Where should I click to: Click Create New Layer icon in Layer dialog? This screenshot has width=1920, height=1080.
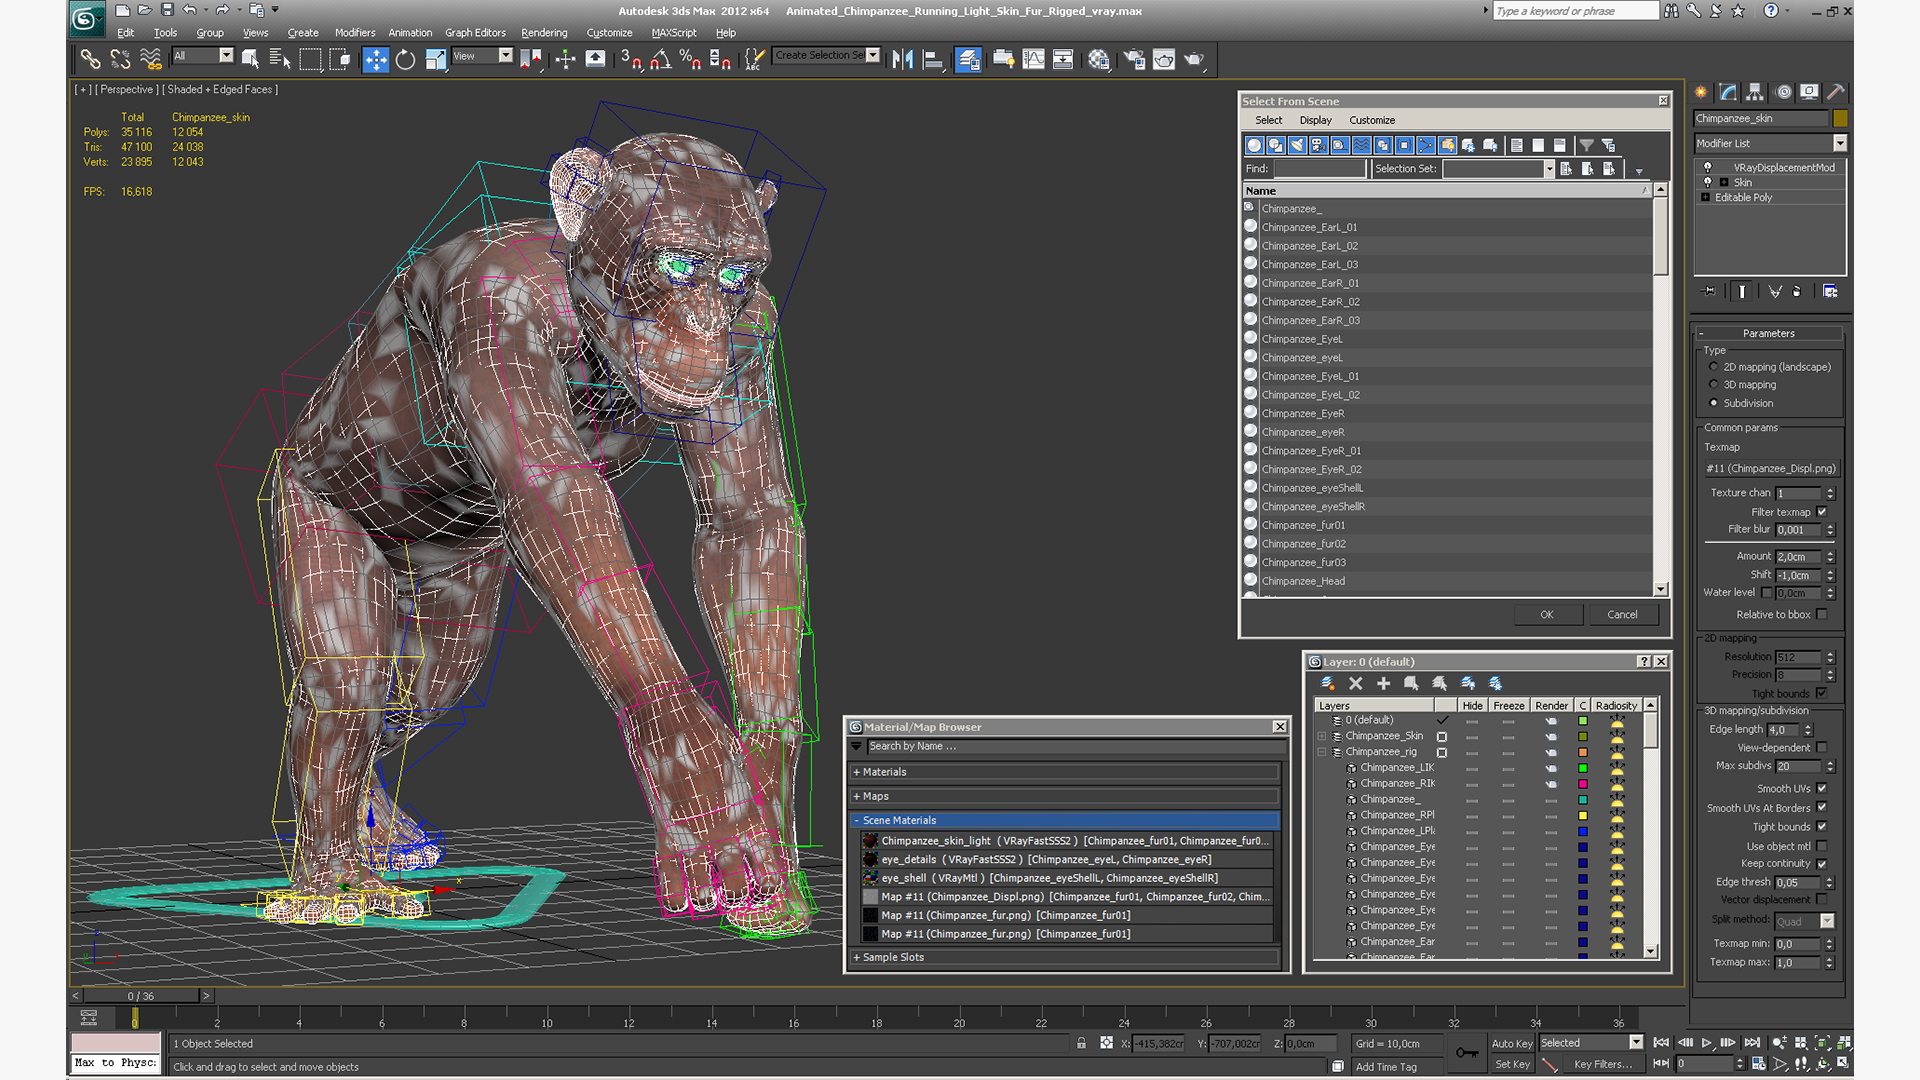(1328, 683)
